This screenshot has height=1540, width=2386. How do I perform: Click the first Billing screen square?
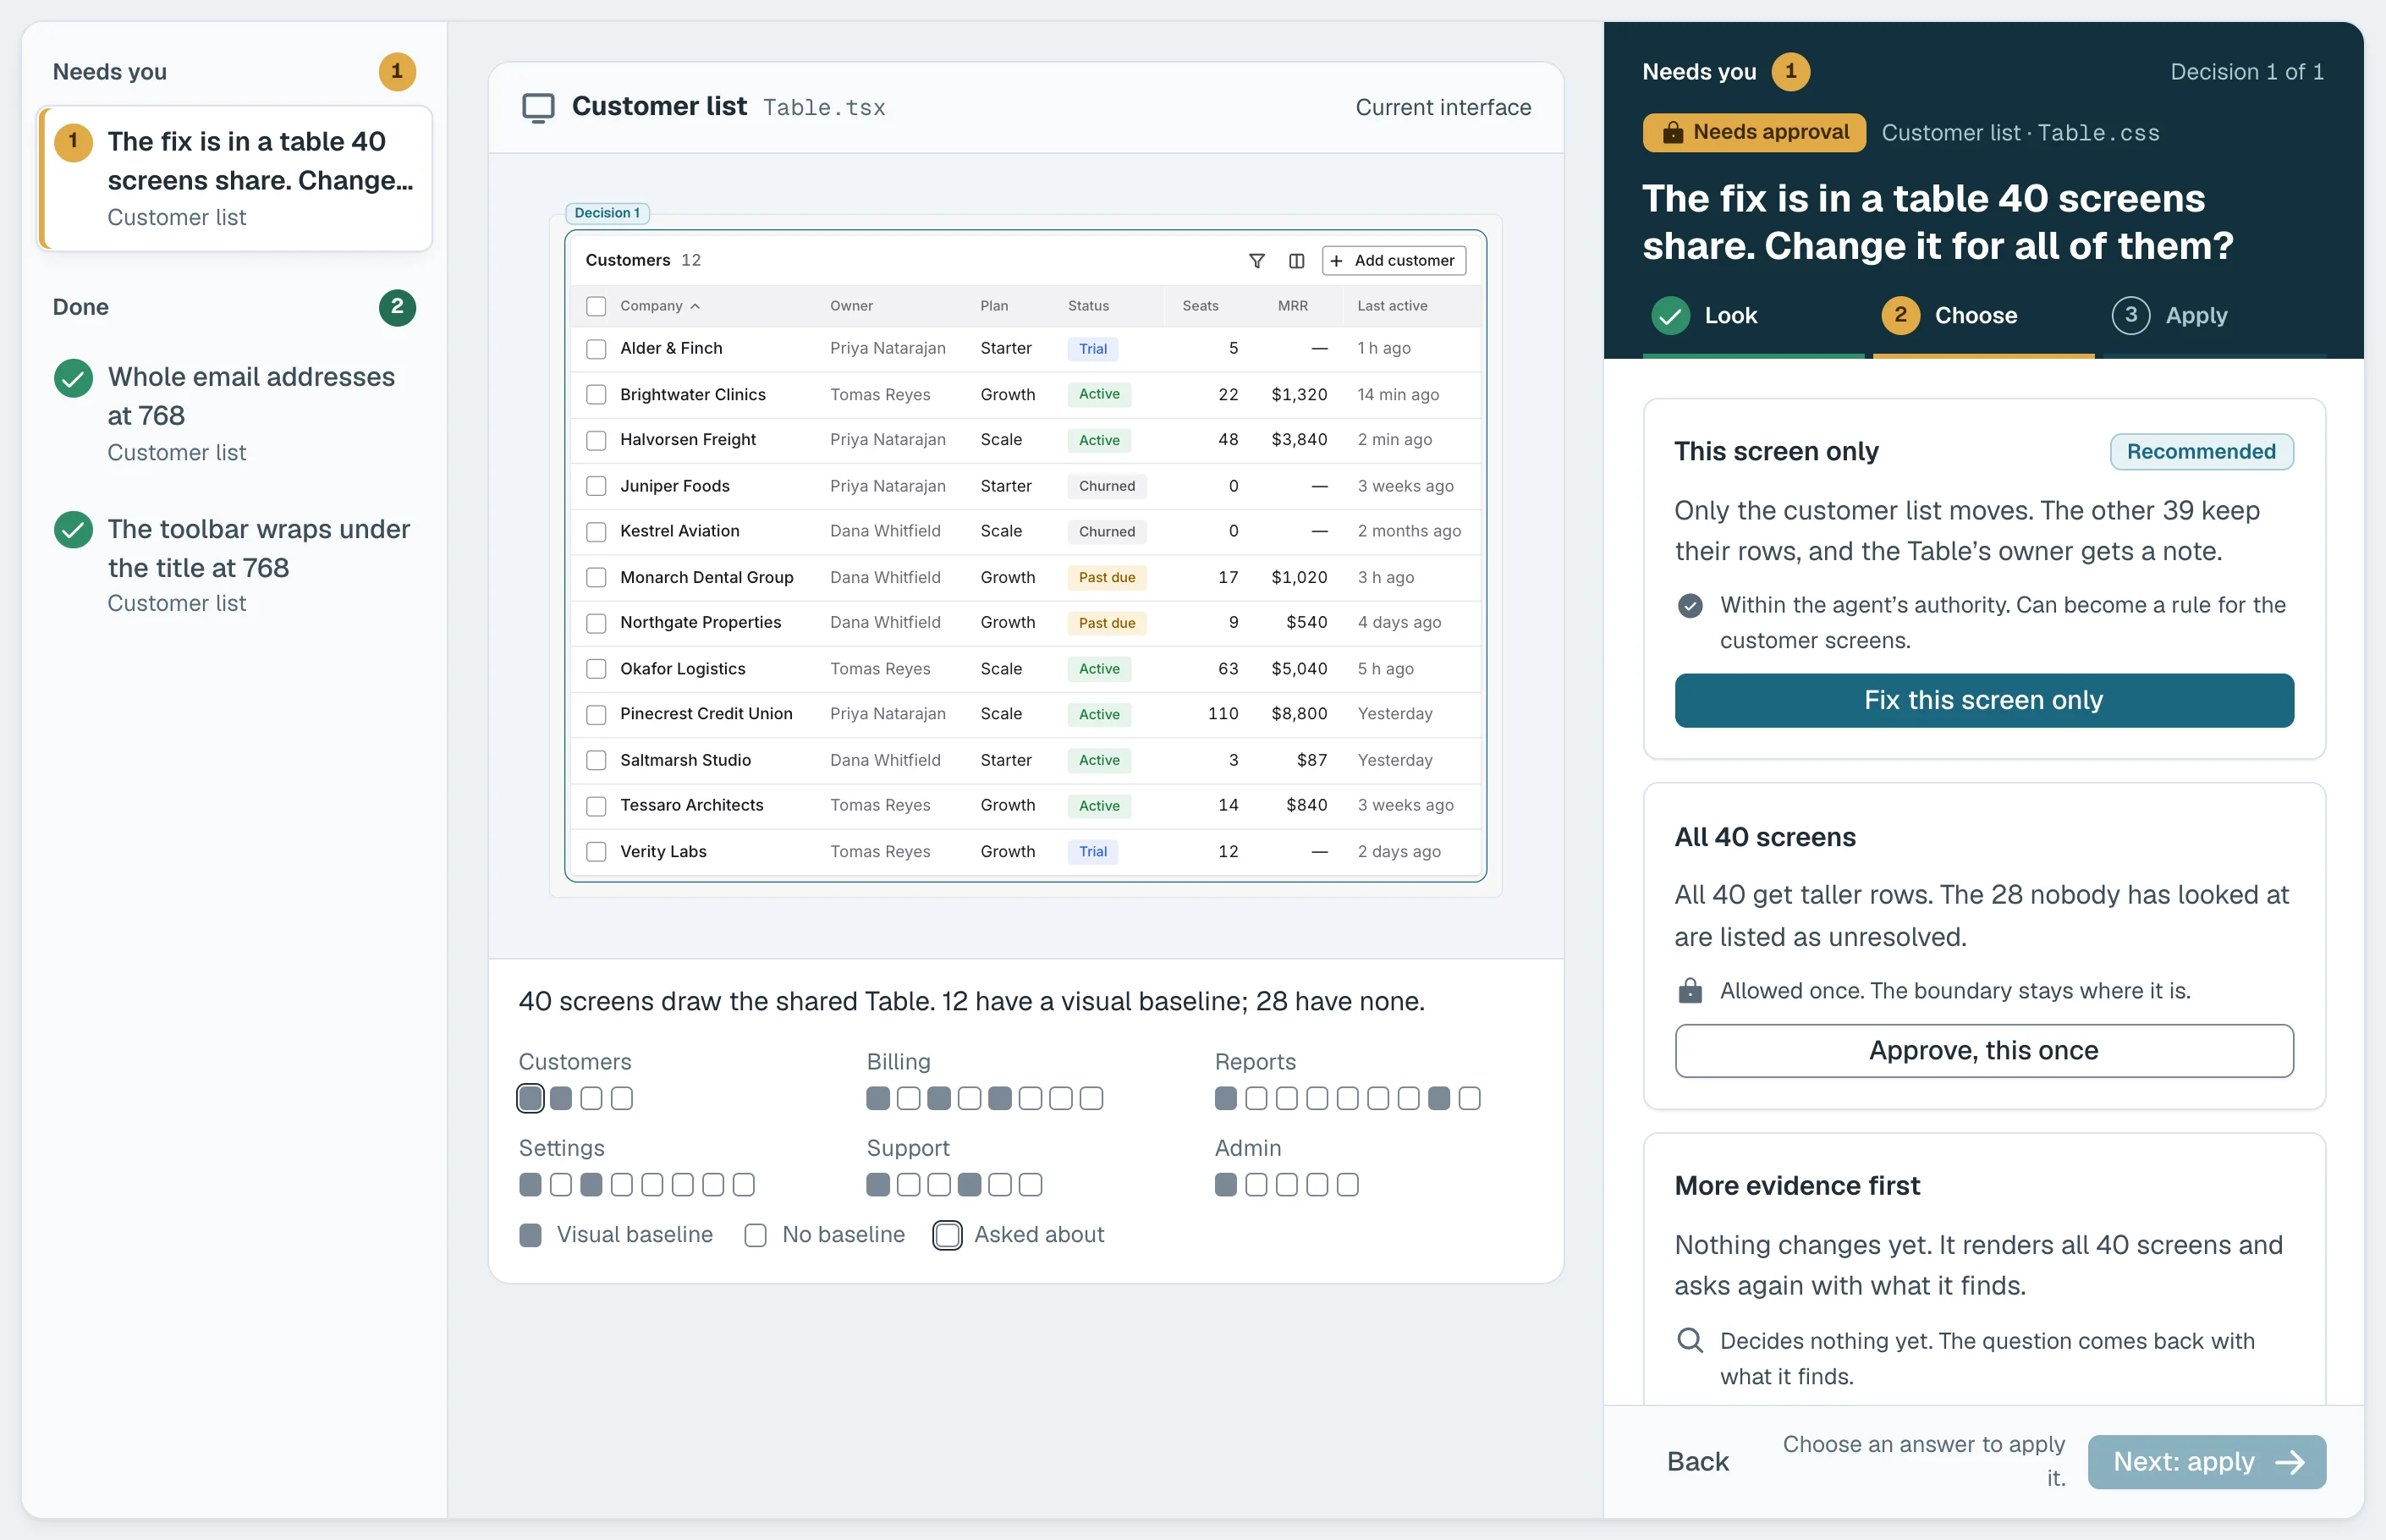pyautogui.click(x=878, y=1098)
